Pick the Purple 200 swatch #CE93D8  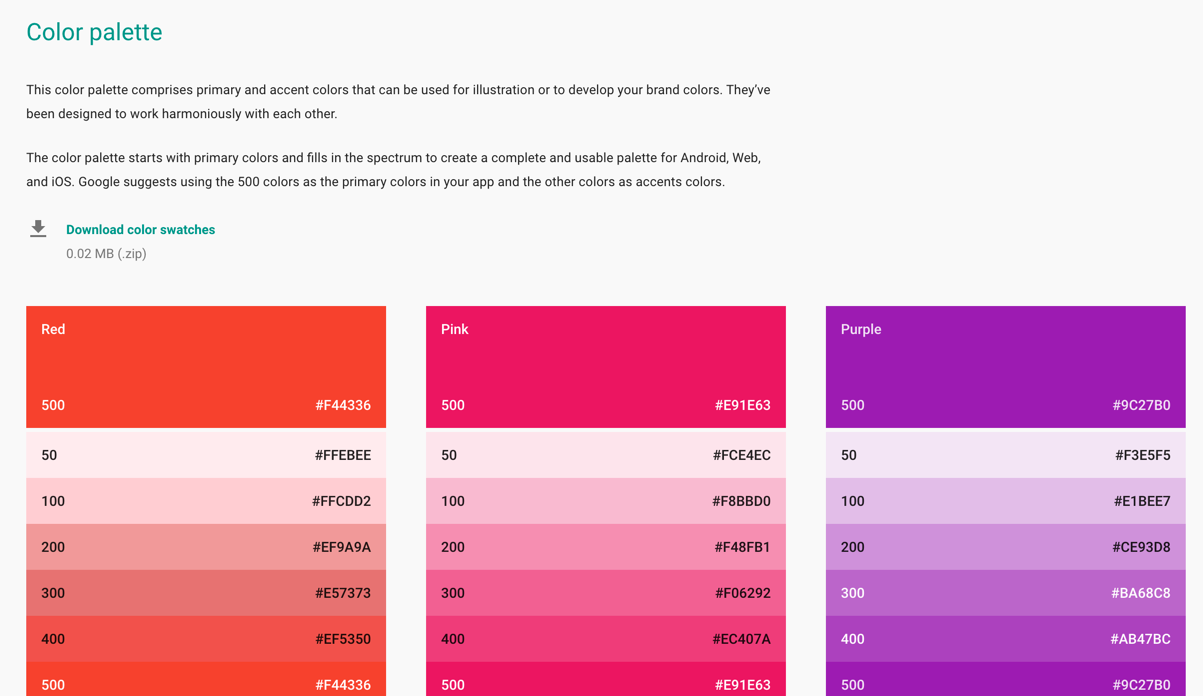click(1006, 547)
